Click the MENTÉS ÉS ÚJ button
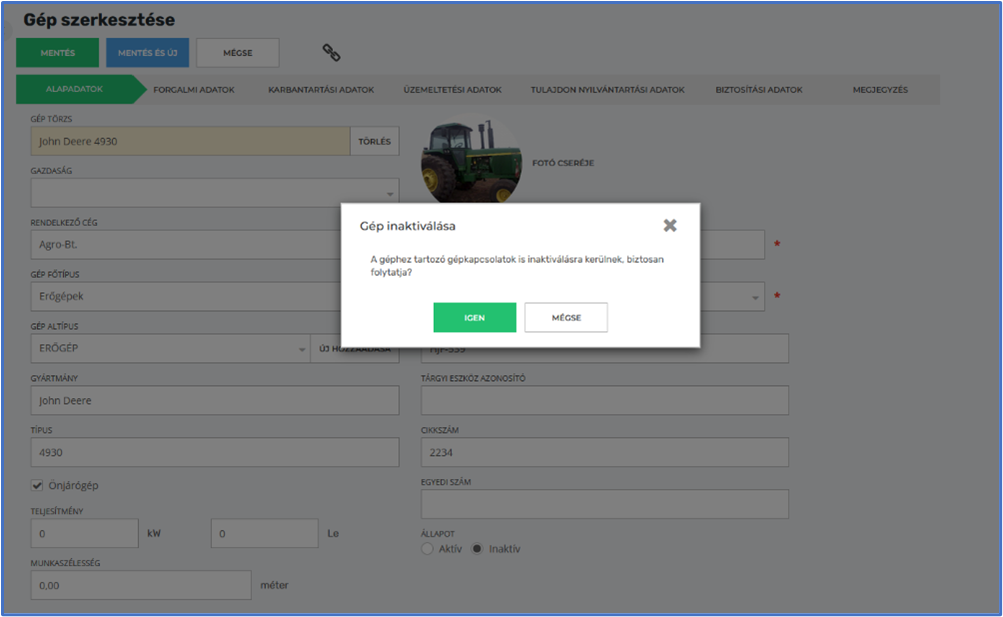 [x=147, y=52]
